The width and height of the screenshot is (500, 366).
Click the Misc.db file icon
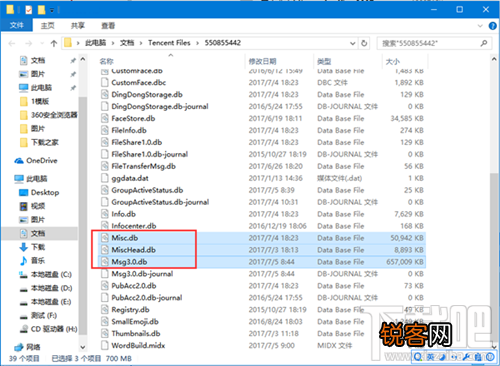pyautogui.click(x=105, y=238)
